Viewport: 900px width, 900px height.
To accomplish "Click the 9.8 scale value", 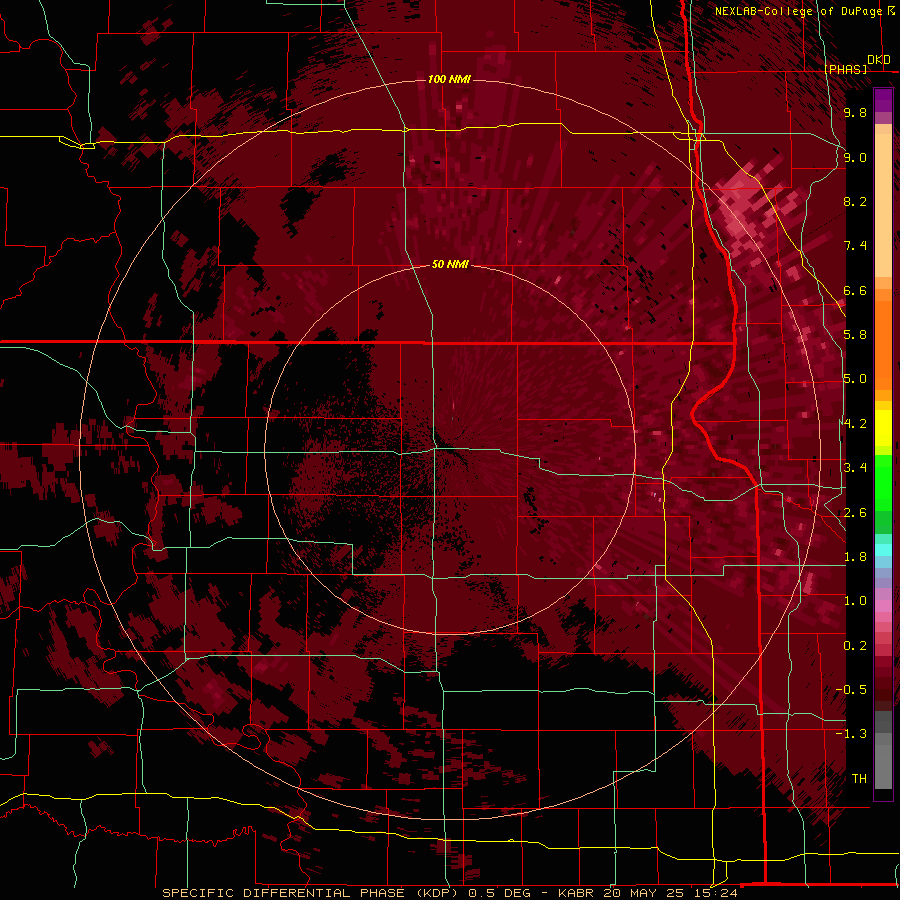I will pyautogui.click(x=855, y=112).
